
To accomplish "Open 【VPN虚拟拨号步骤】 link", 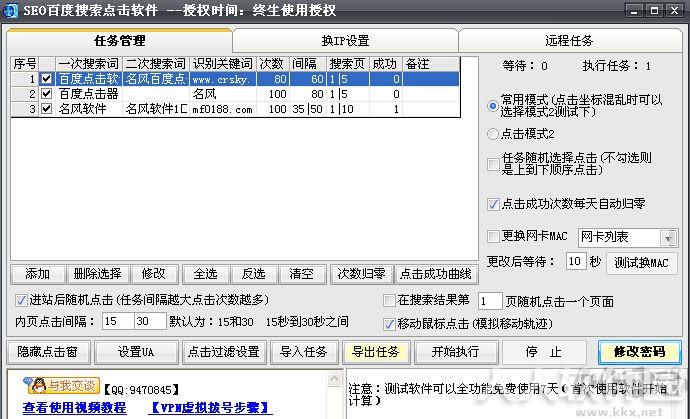I will pyautogui.click(x=210, y=408).
